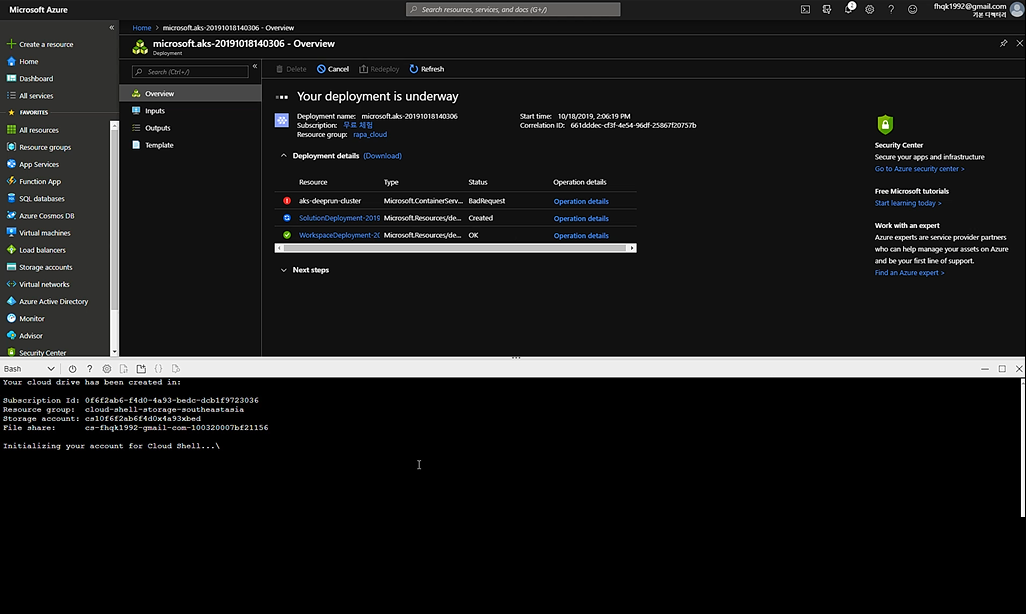Focus the top Search resources field
This screenshot has width=1026, height=614.
[513, 9]
